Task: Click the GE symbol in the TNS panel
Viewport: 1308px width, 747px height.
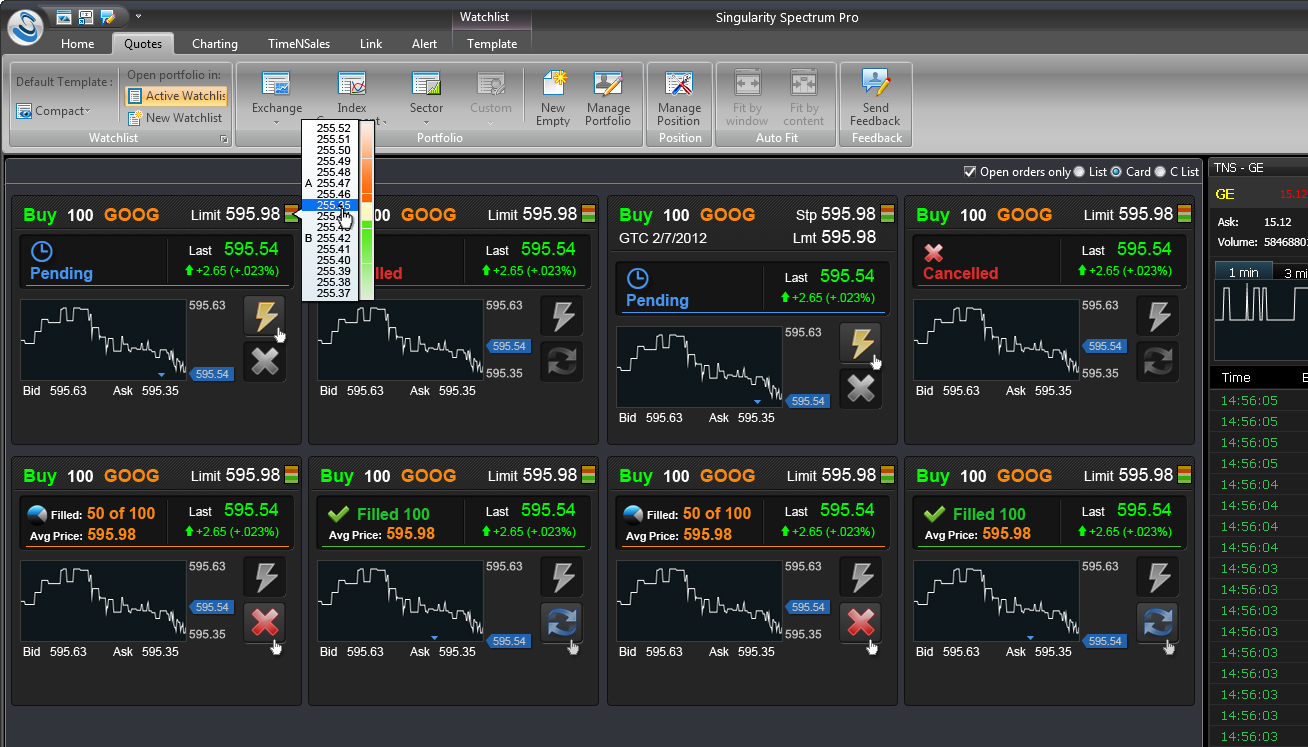Action: click(1224, 194)
